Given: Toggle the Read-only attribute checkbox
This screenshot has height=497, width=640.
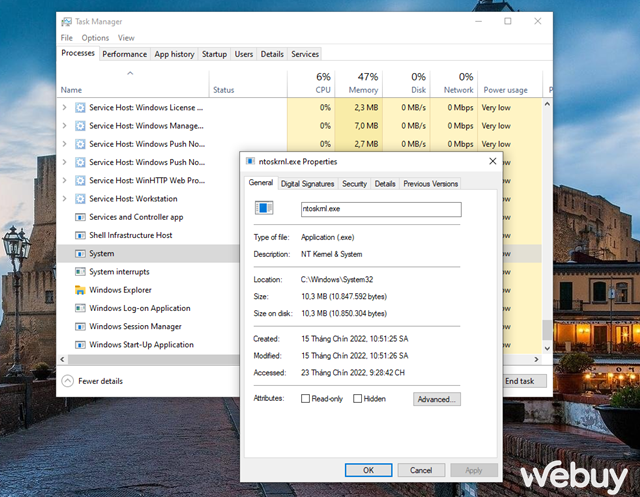Looking at the screenshot, I should point(305,399).
